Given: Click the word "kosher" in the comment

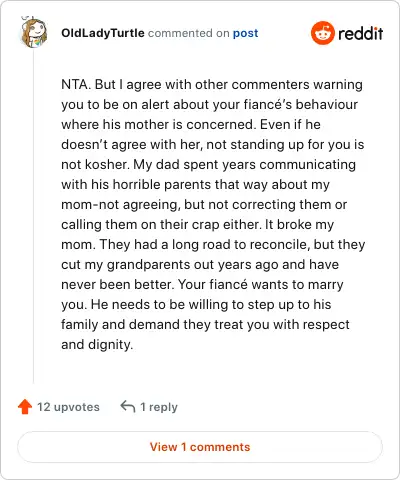Looking at the screenshot, I should pyautogui.click(x=107, y=164).
